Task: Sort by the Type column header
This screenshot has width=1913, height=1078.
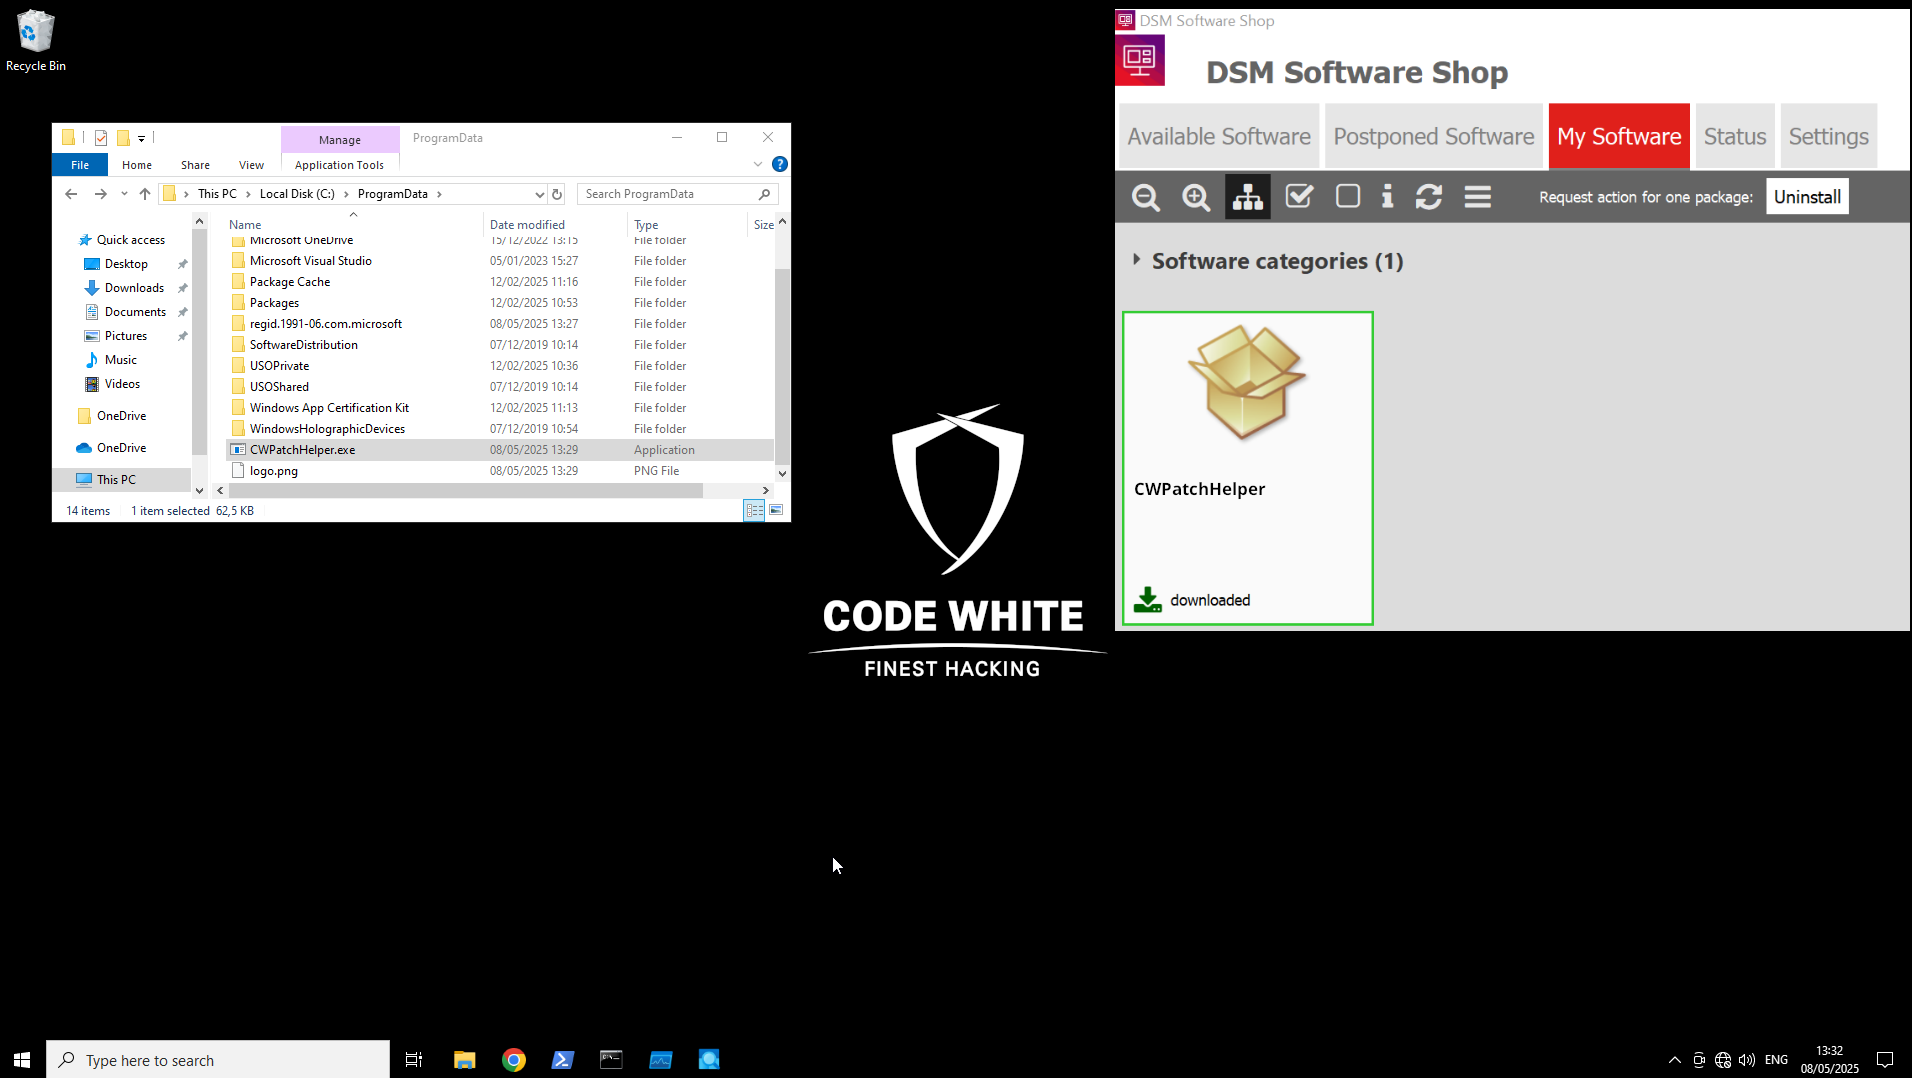Action: 646,225
